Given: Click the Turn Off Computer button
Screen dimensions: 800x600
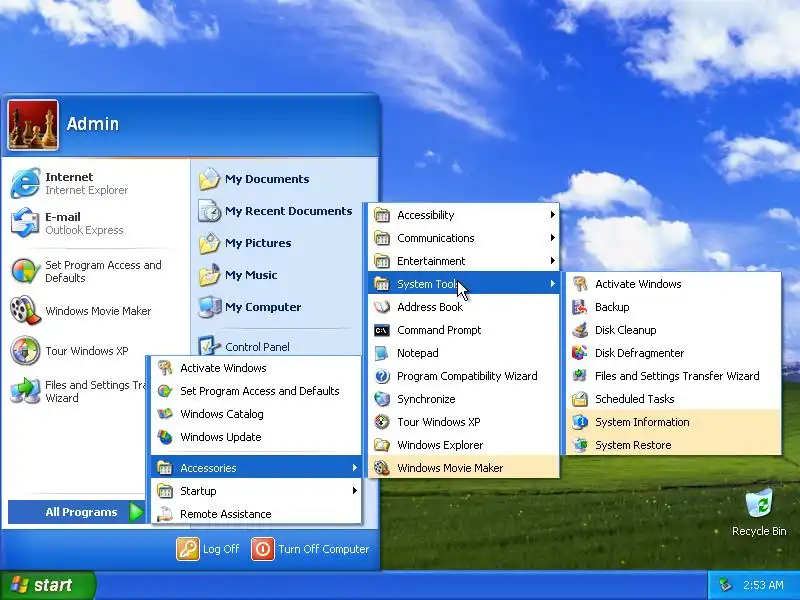Looking at the screenshot, I should [x=310, y=549].
